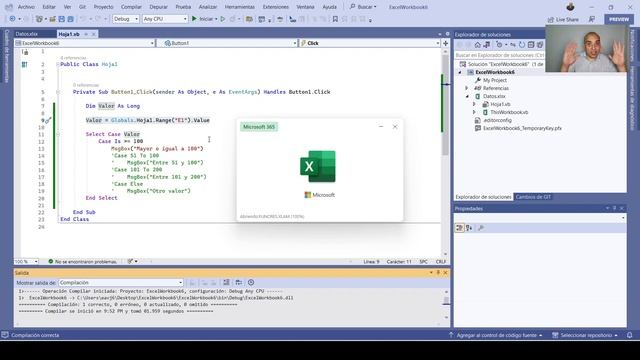640x360 pixels.
Task: Click the Refresh circular arrow in solution explorer
Action: tap(522, 44)
